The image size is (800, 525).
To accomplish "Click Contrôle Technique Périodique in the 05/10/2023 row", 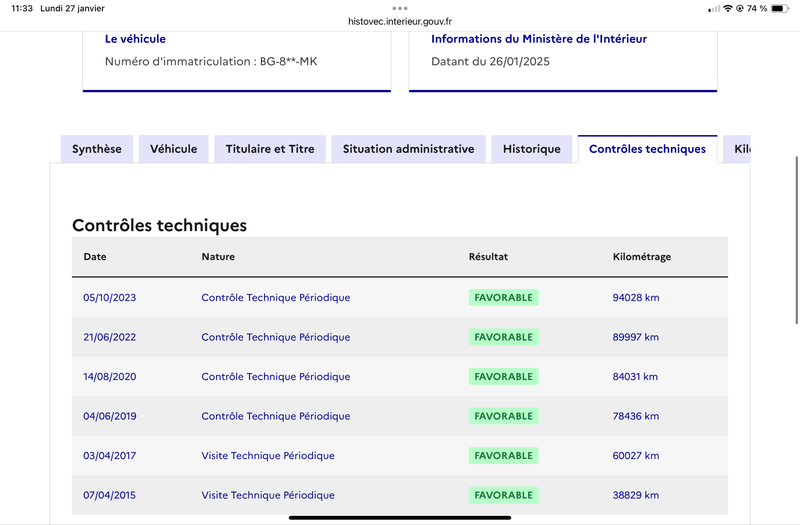I will tap(276, 297).
